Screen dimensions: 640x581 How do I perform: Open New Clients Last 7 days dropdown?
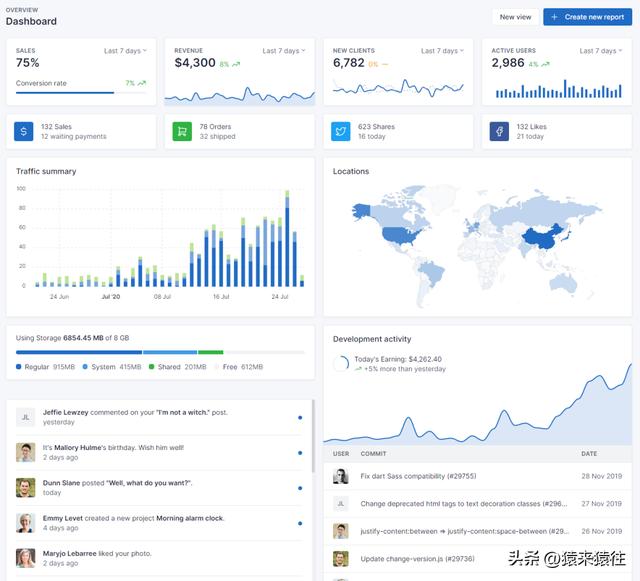click(x=442, y=50)
